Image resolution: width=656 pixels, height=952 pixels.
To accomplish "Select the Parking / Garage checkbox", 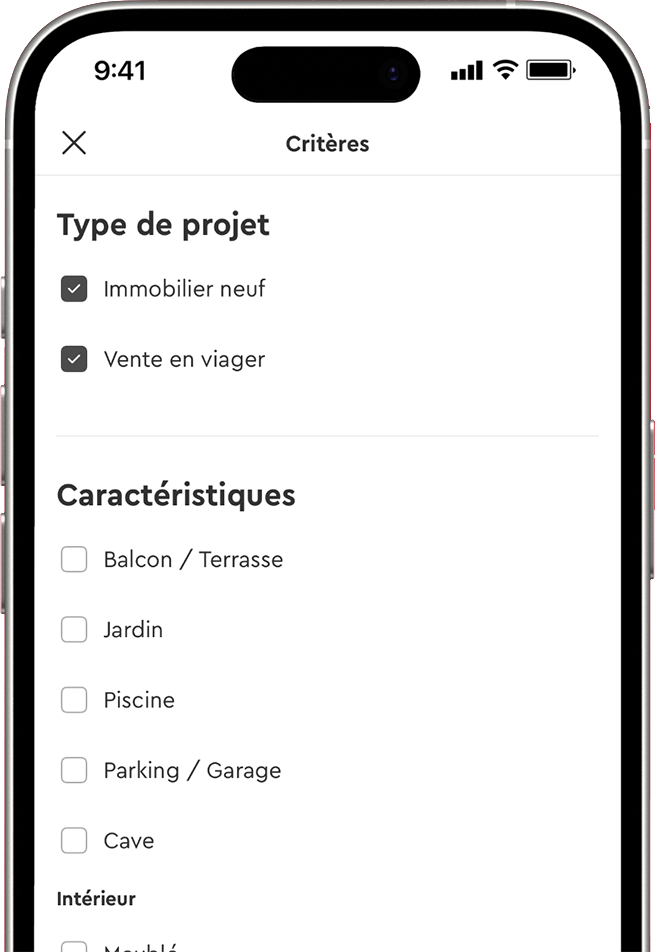I will click(x=74, y=771).
